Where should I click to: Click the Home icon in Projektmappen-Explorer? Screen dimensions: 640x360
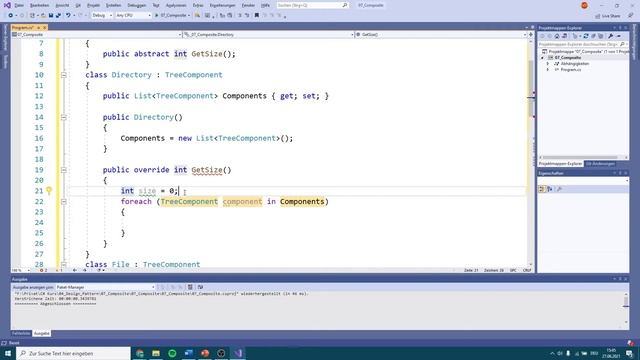point(557,36)
